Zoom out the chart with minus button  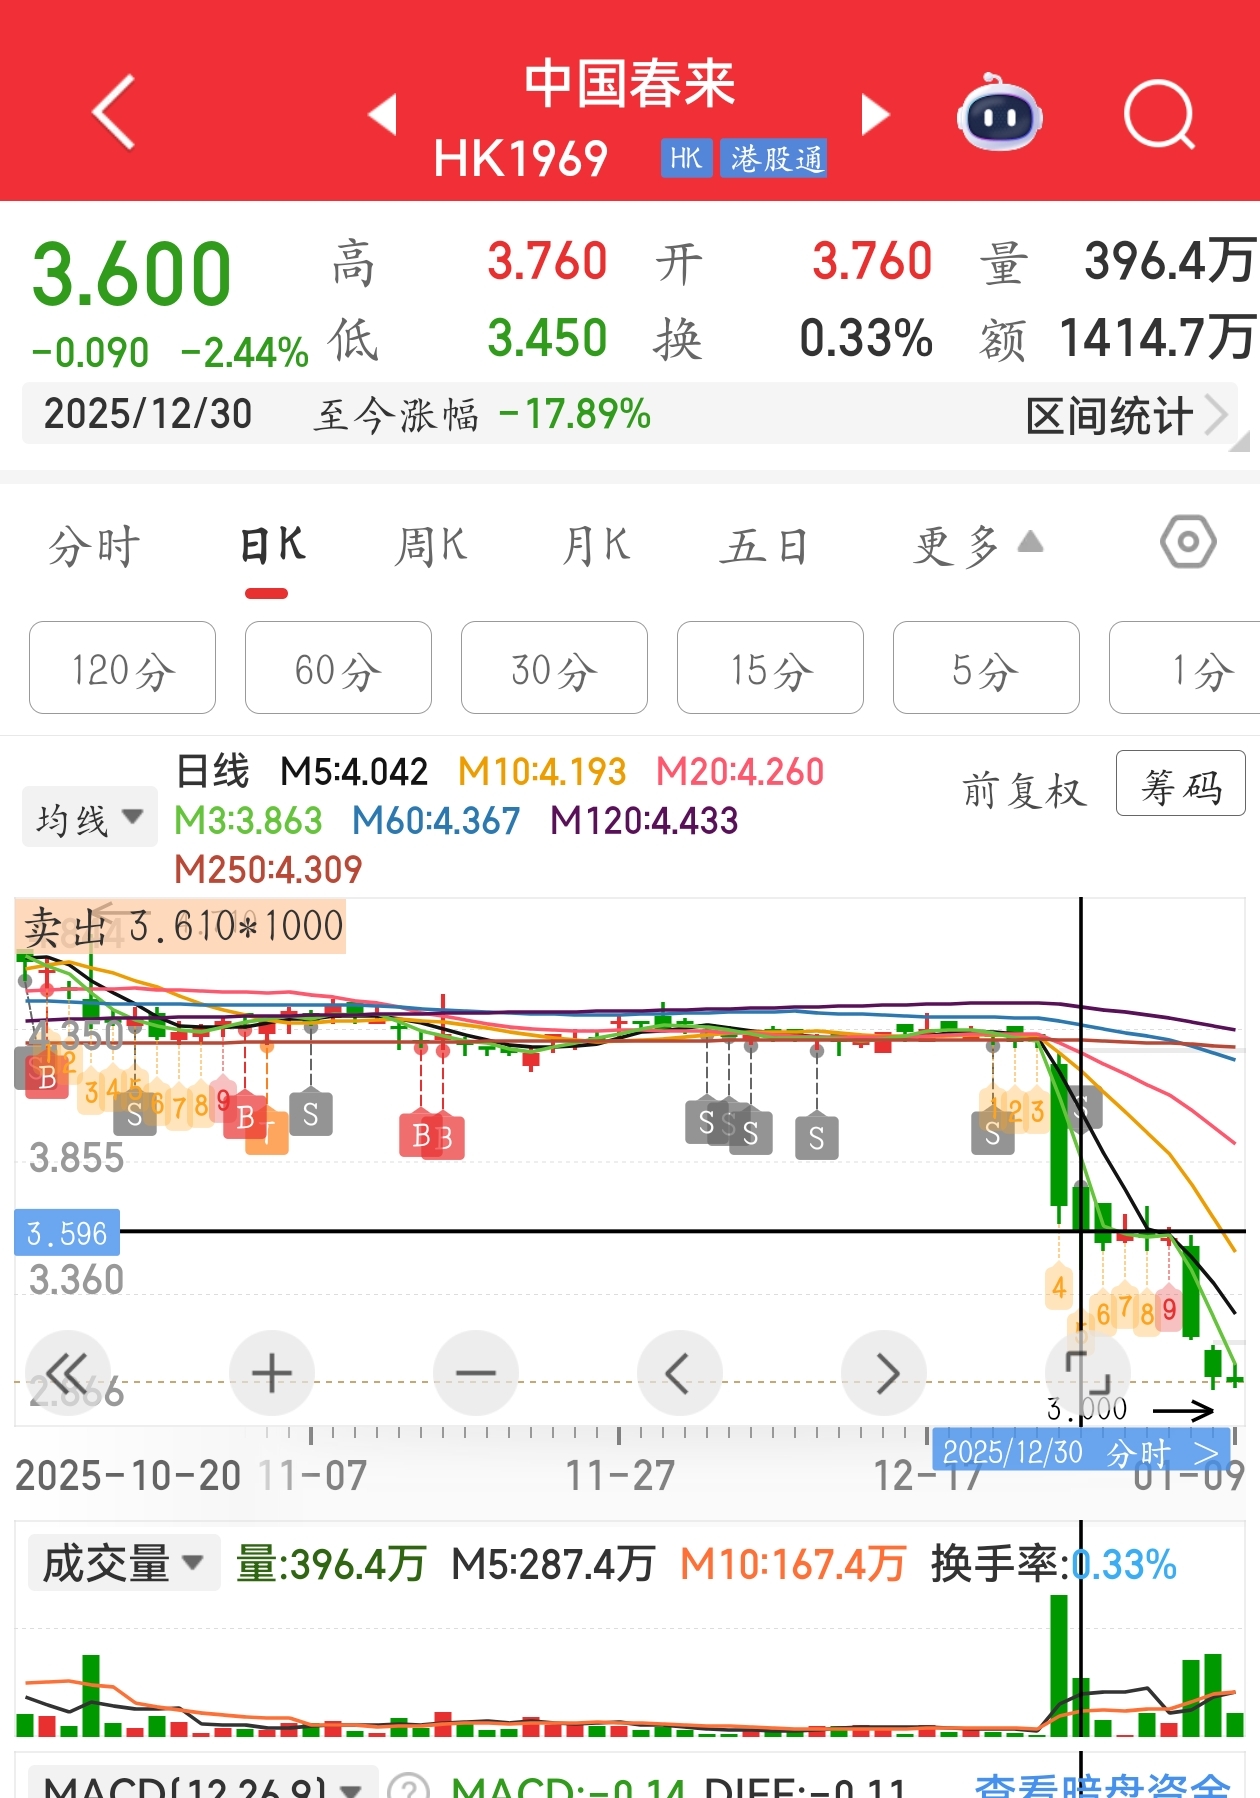tap(476, 1373)
